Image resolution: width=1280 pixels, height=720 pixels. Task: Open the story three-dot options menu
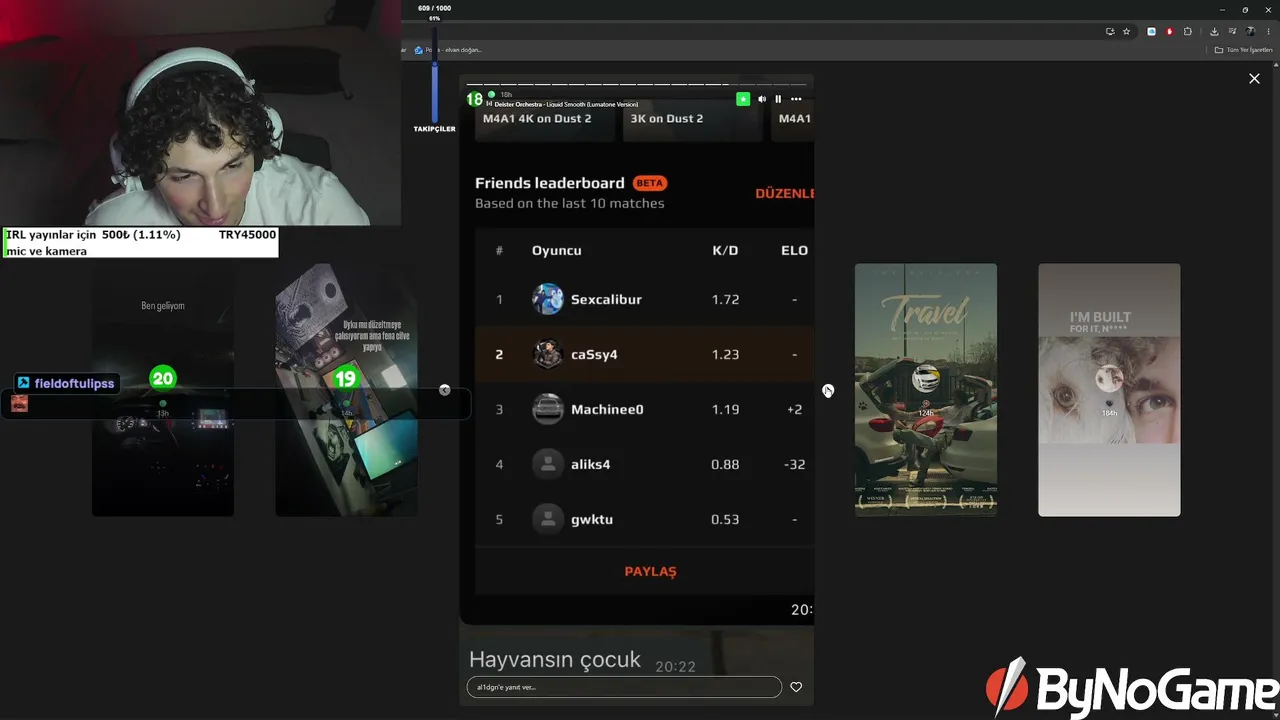(796, 99)
